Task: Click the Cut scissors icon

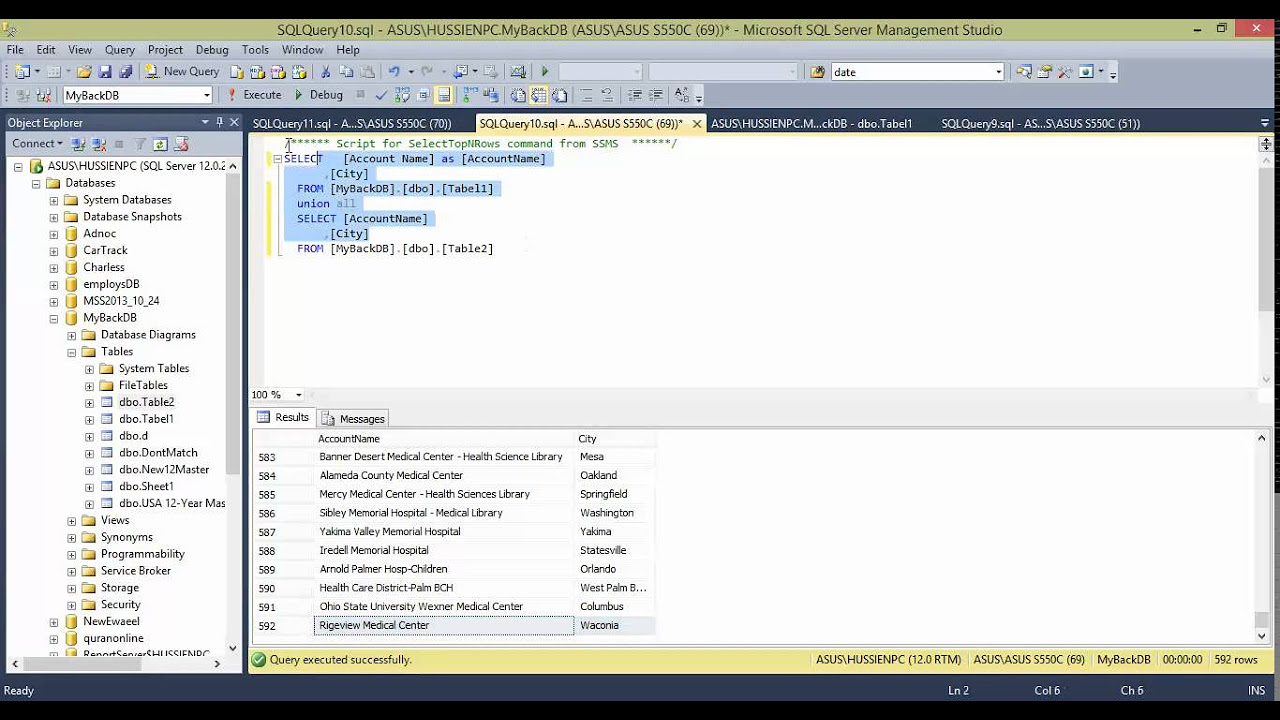Action: (325, 72)
